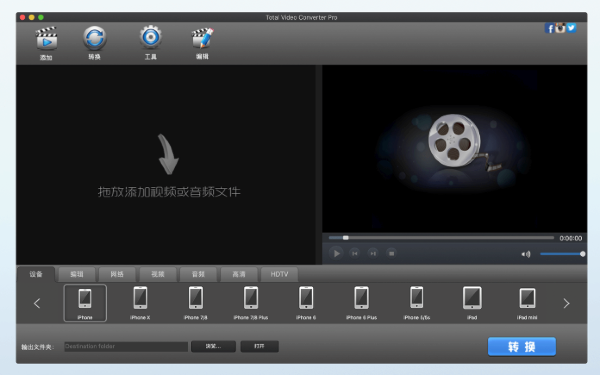This screenshot has width=600, height=375.
Task: Show more device presets with right chevron
Action: click(x=566, y=303)
